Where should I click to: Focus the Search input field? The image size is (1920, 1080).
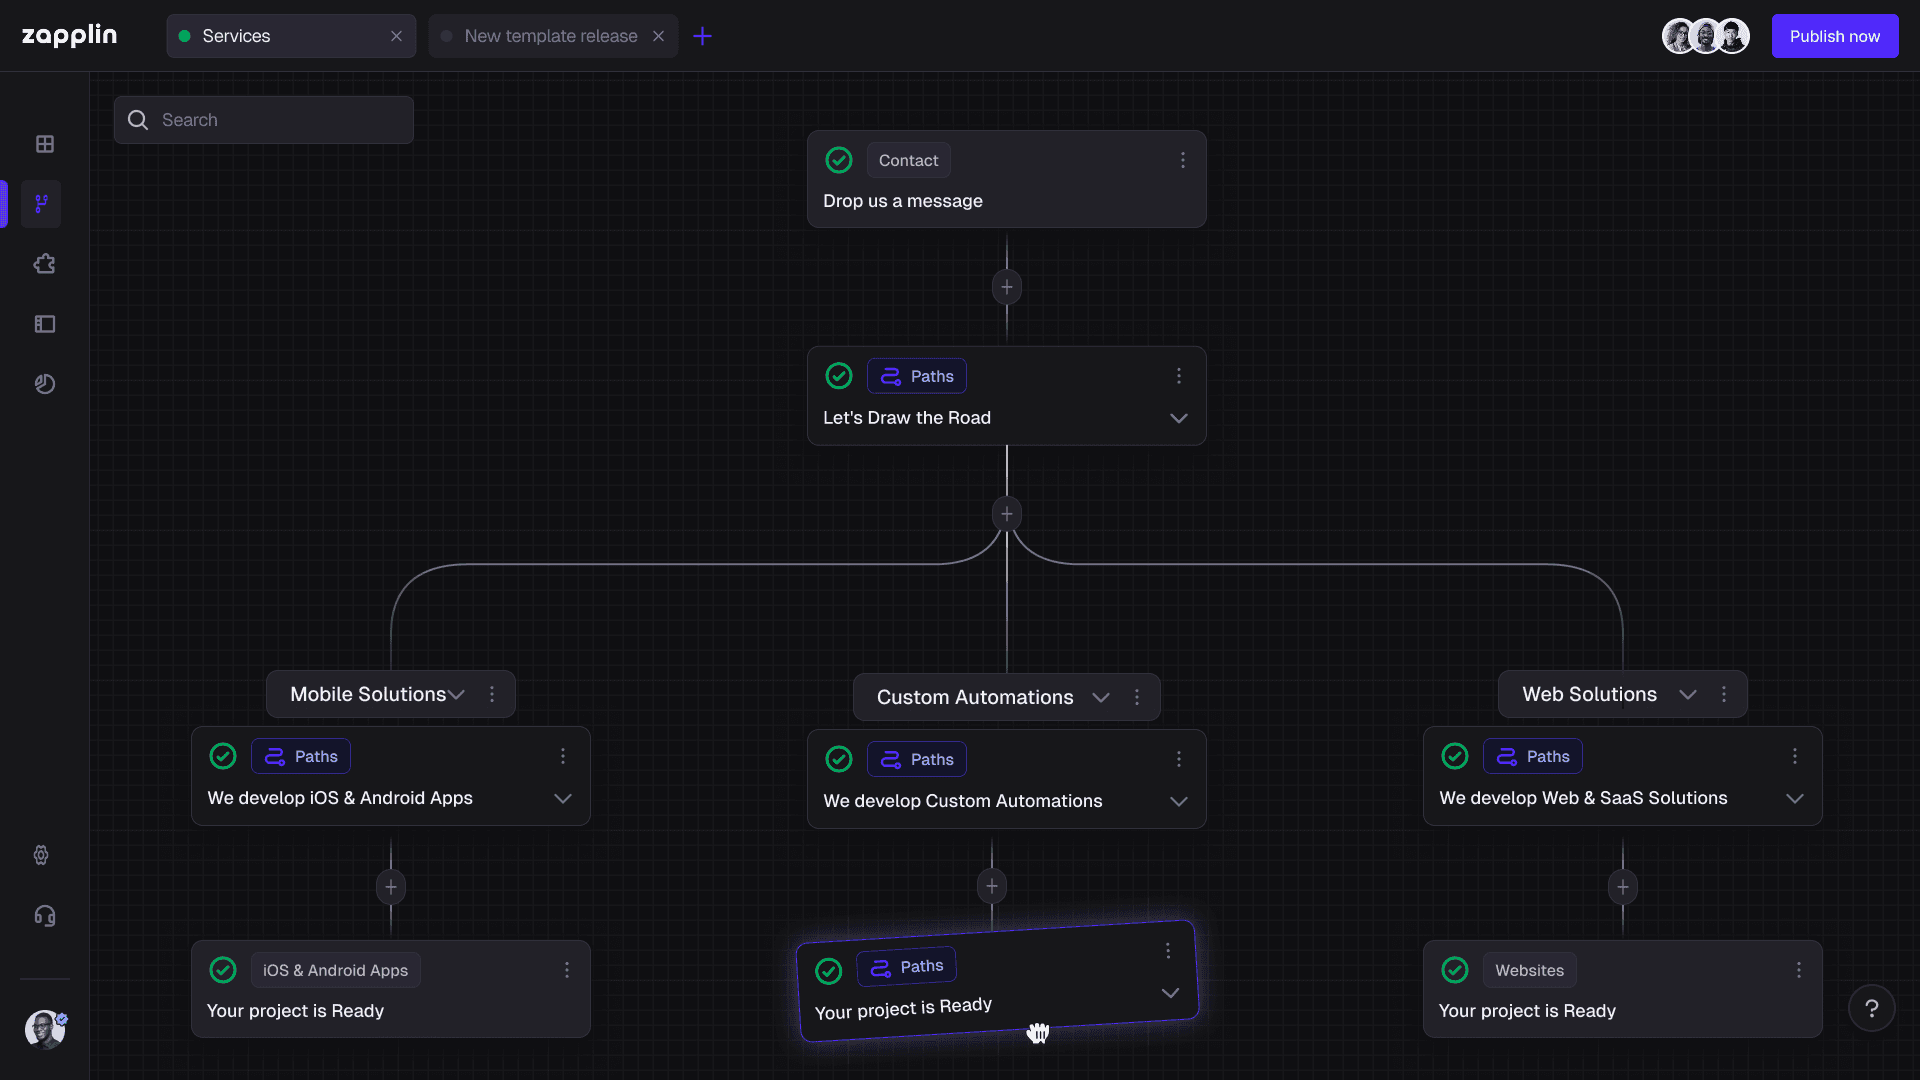point(263,120)
